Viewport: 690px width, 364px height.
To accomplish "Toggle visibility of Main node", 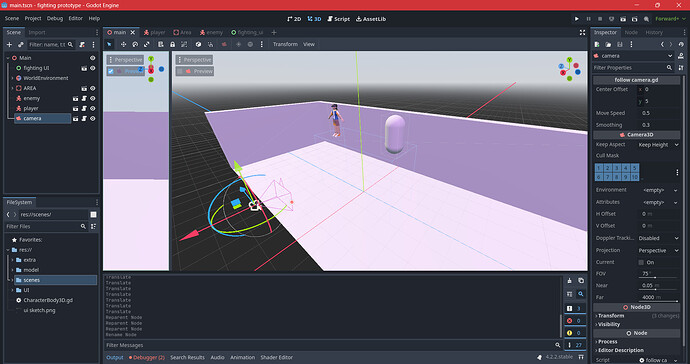I will click(92, 58).
